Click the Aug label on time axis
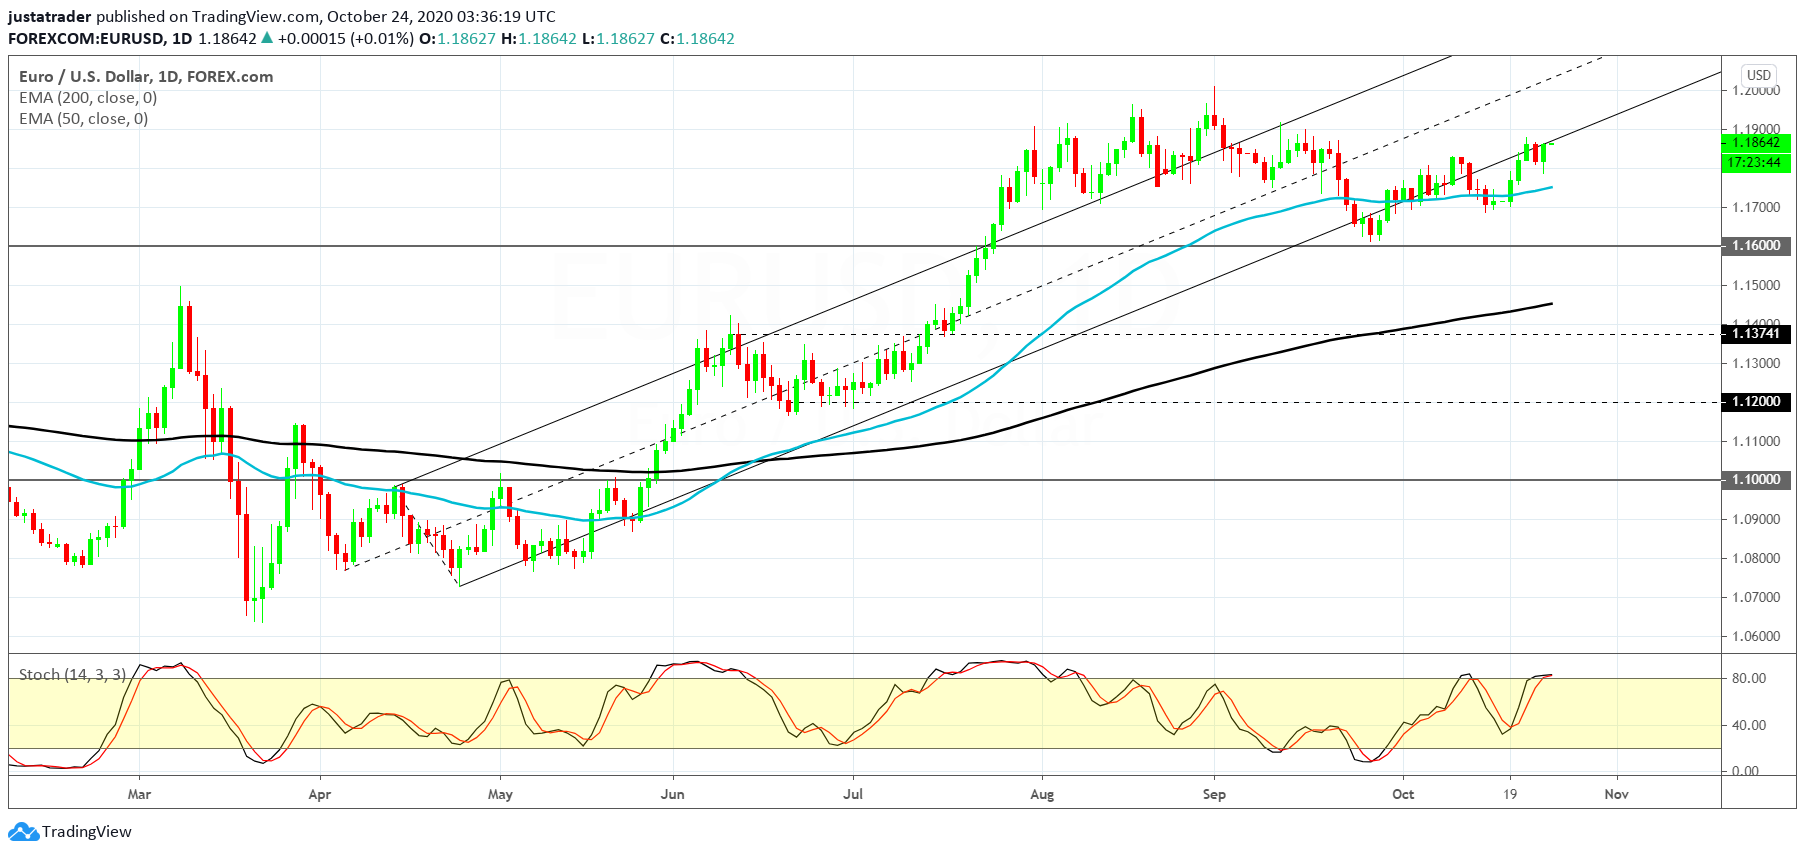Viewport: 1805px width, 855px height. pos(1042,794)
